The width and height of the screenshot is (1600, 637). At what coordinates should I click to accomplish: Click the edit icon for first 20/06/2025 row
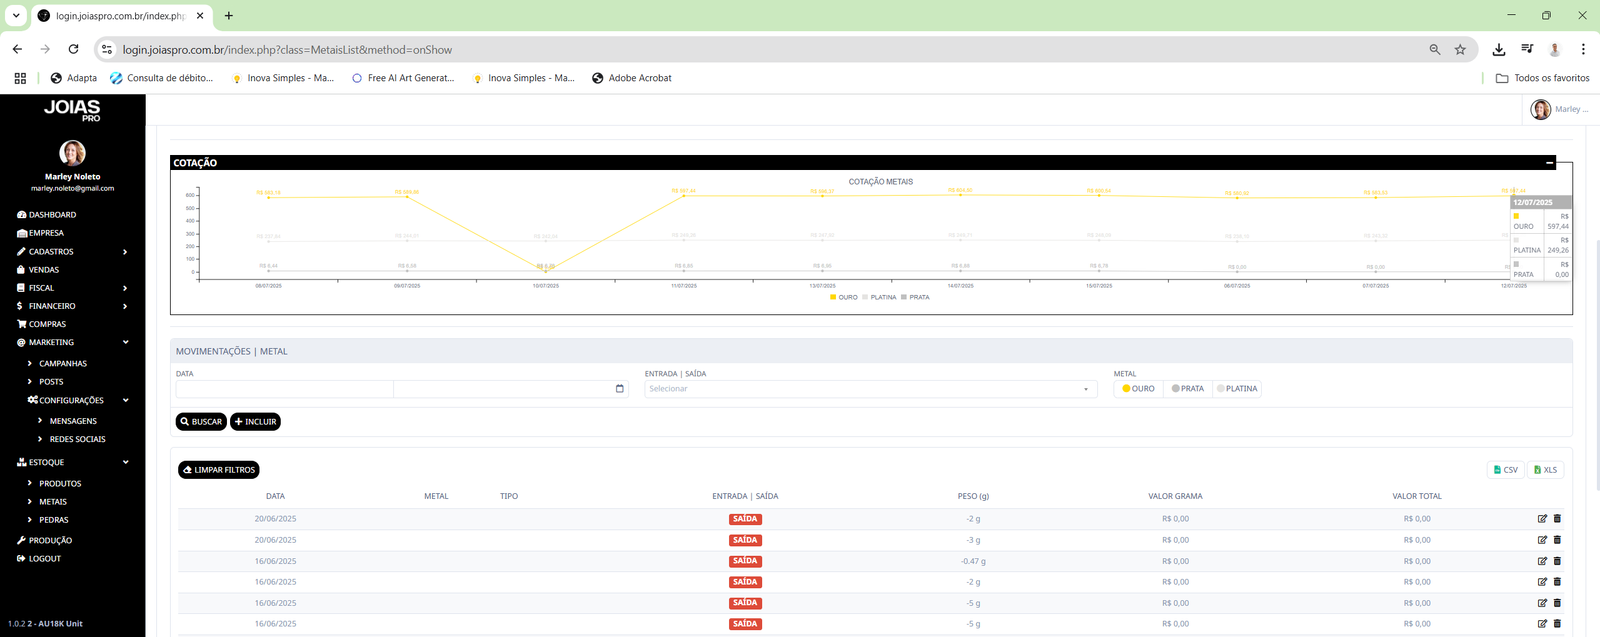click(1542, 519)
